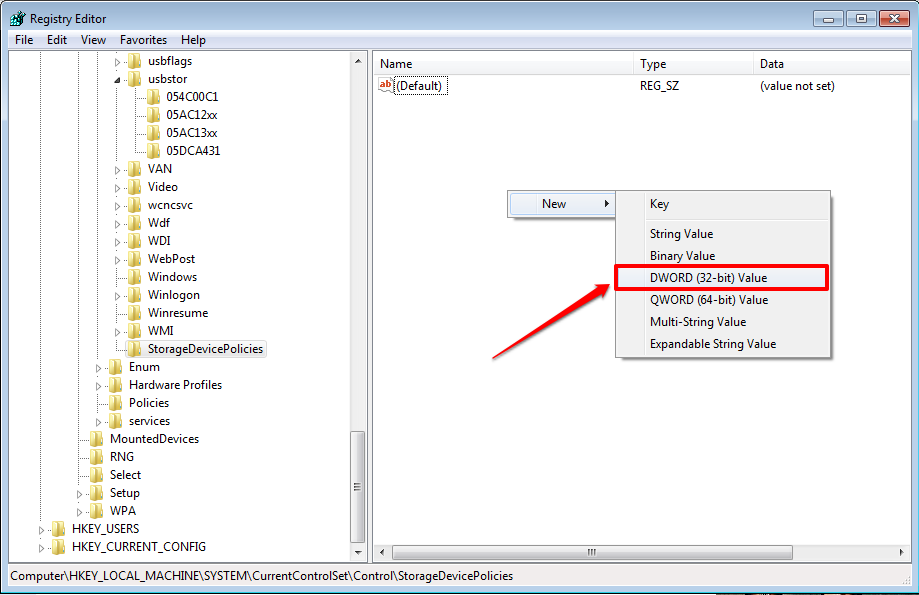The width and height of the screenshot is (919, 595).
Task: Collapse the usbstor key
Action: click(116, 78)
